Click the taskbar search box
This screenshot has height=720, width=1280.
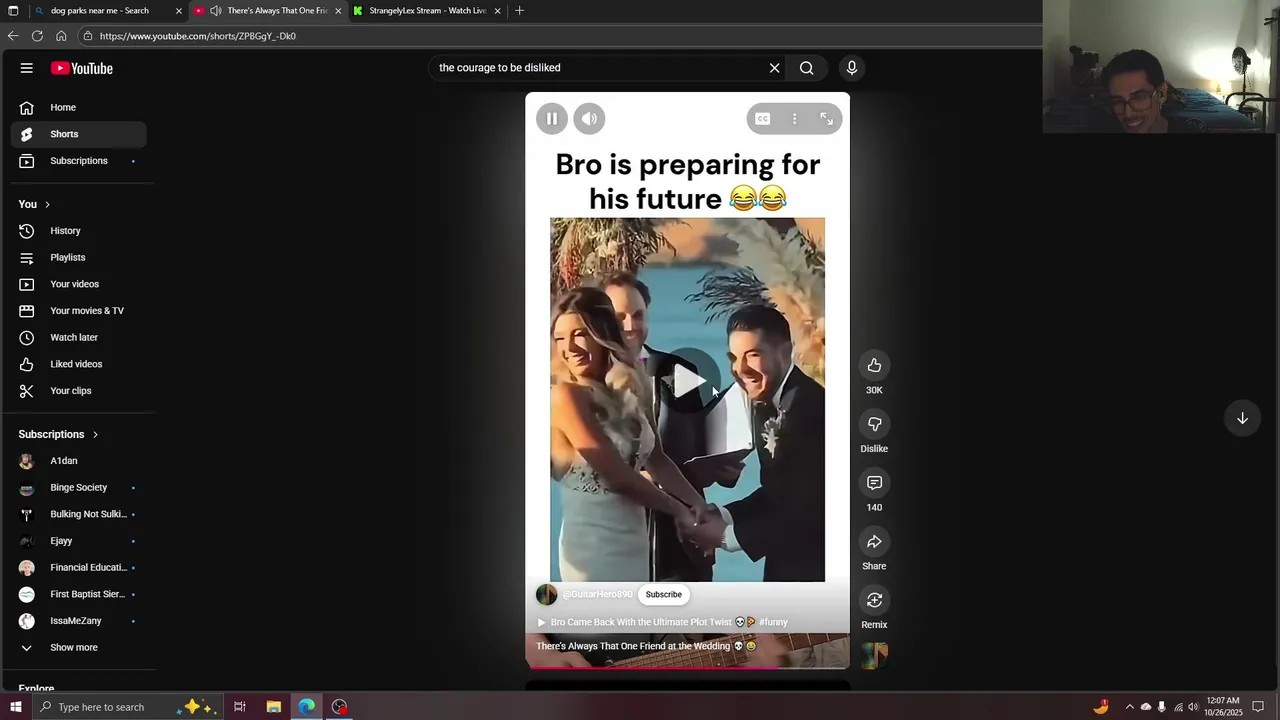[128, 707]
